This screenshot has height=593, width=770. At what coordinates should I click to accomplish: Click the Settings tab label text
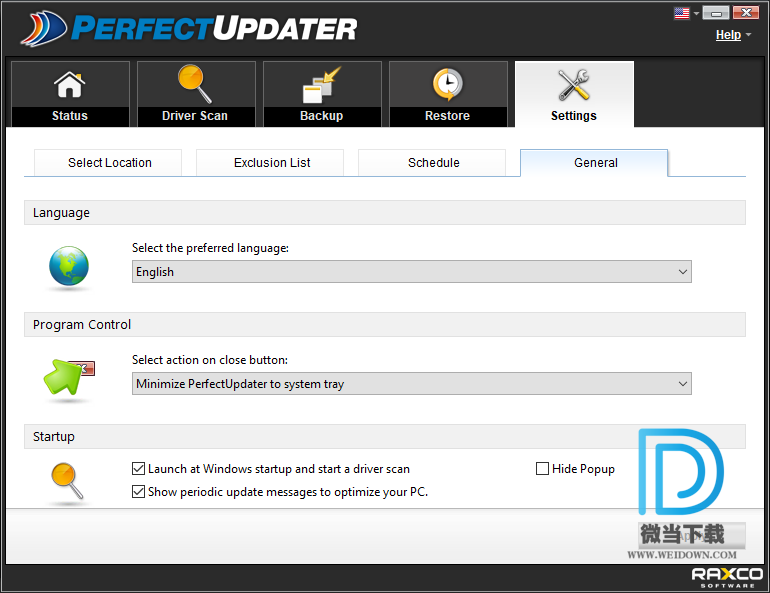574,116
